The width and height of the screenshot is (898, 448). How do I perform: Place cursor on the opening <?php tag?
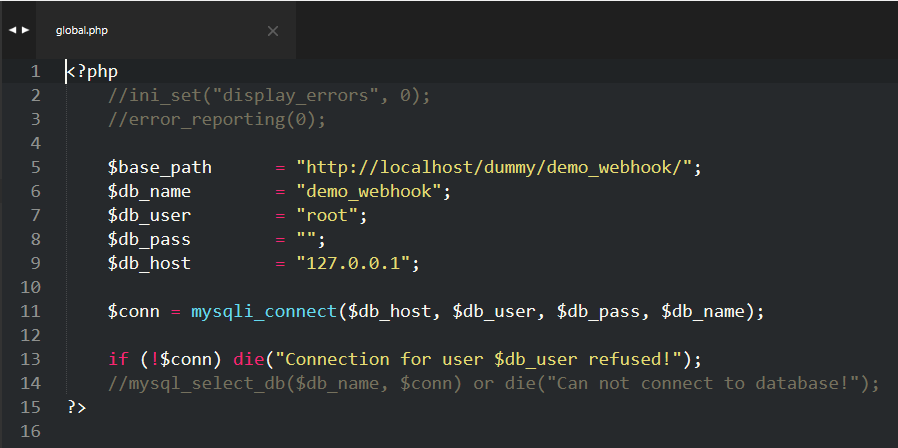(92, 72)
